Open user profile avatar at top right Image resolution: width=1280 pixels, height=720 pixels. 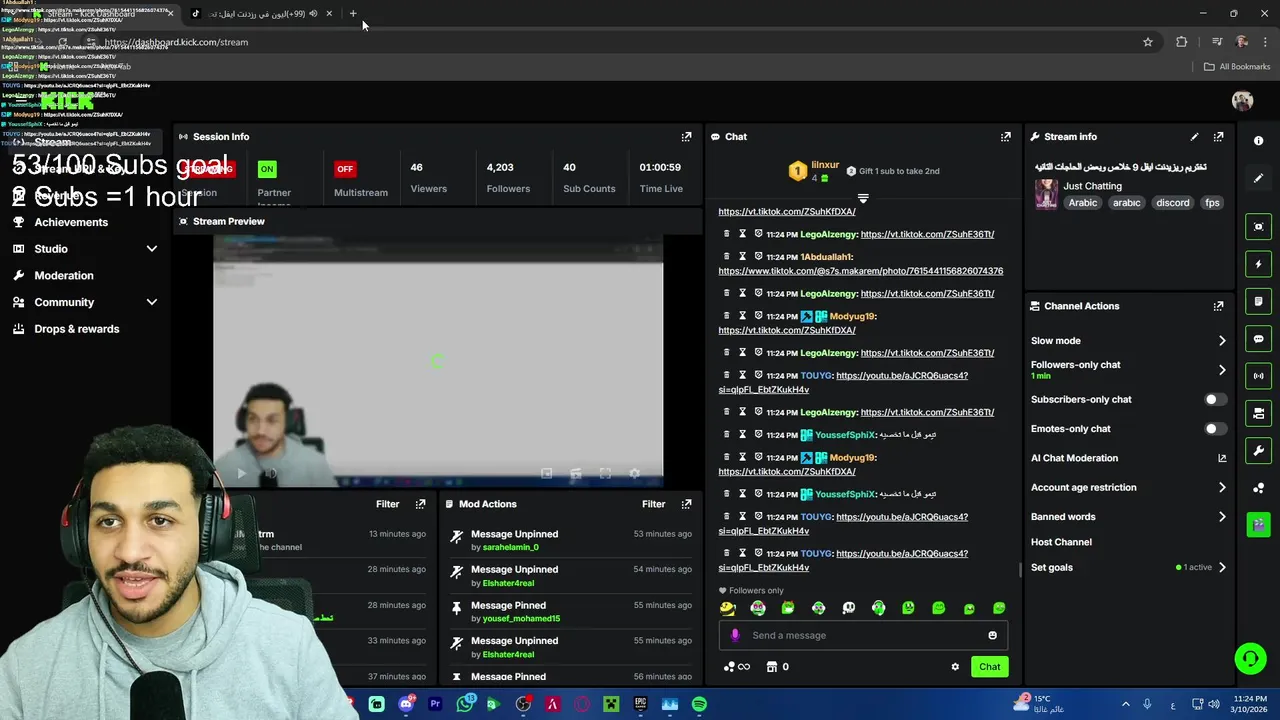click(x=1242, y=100)
